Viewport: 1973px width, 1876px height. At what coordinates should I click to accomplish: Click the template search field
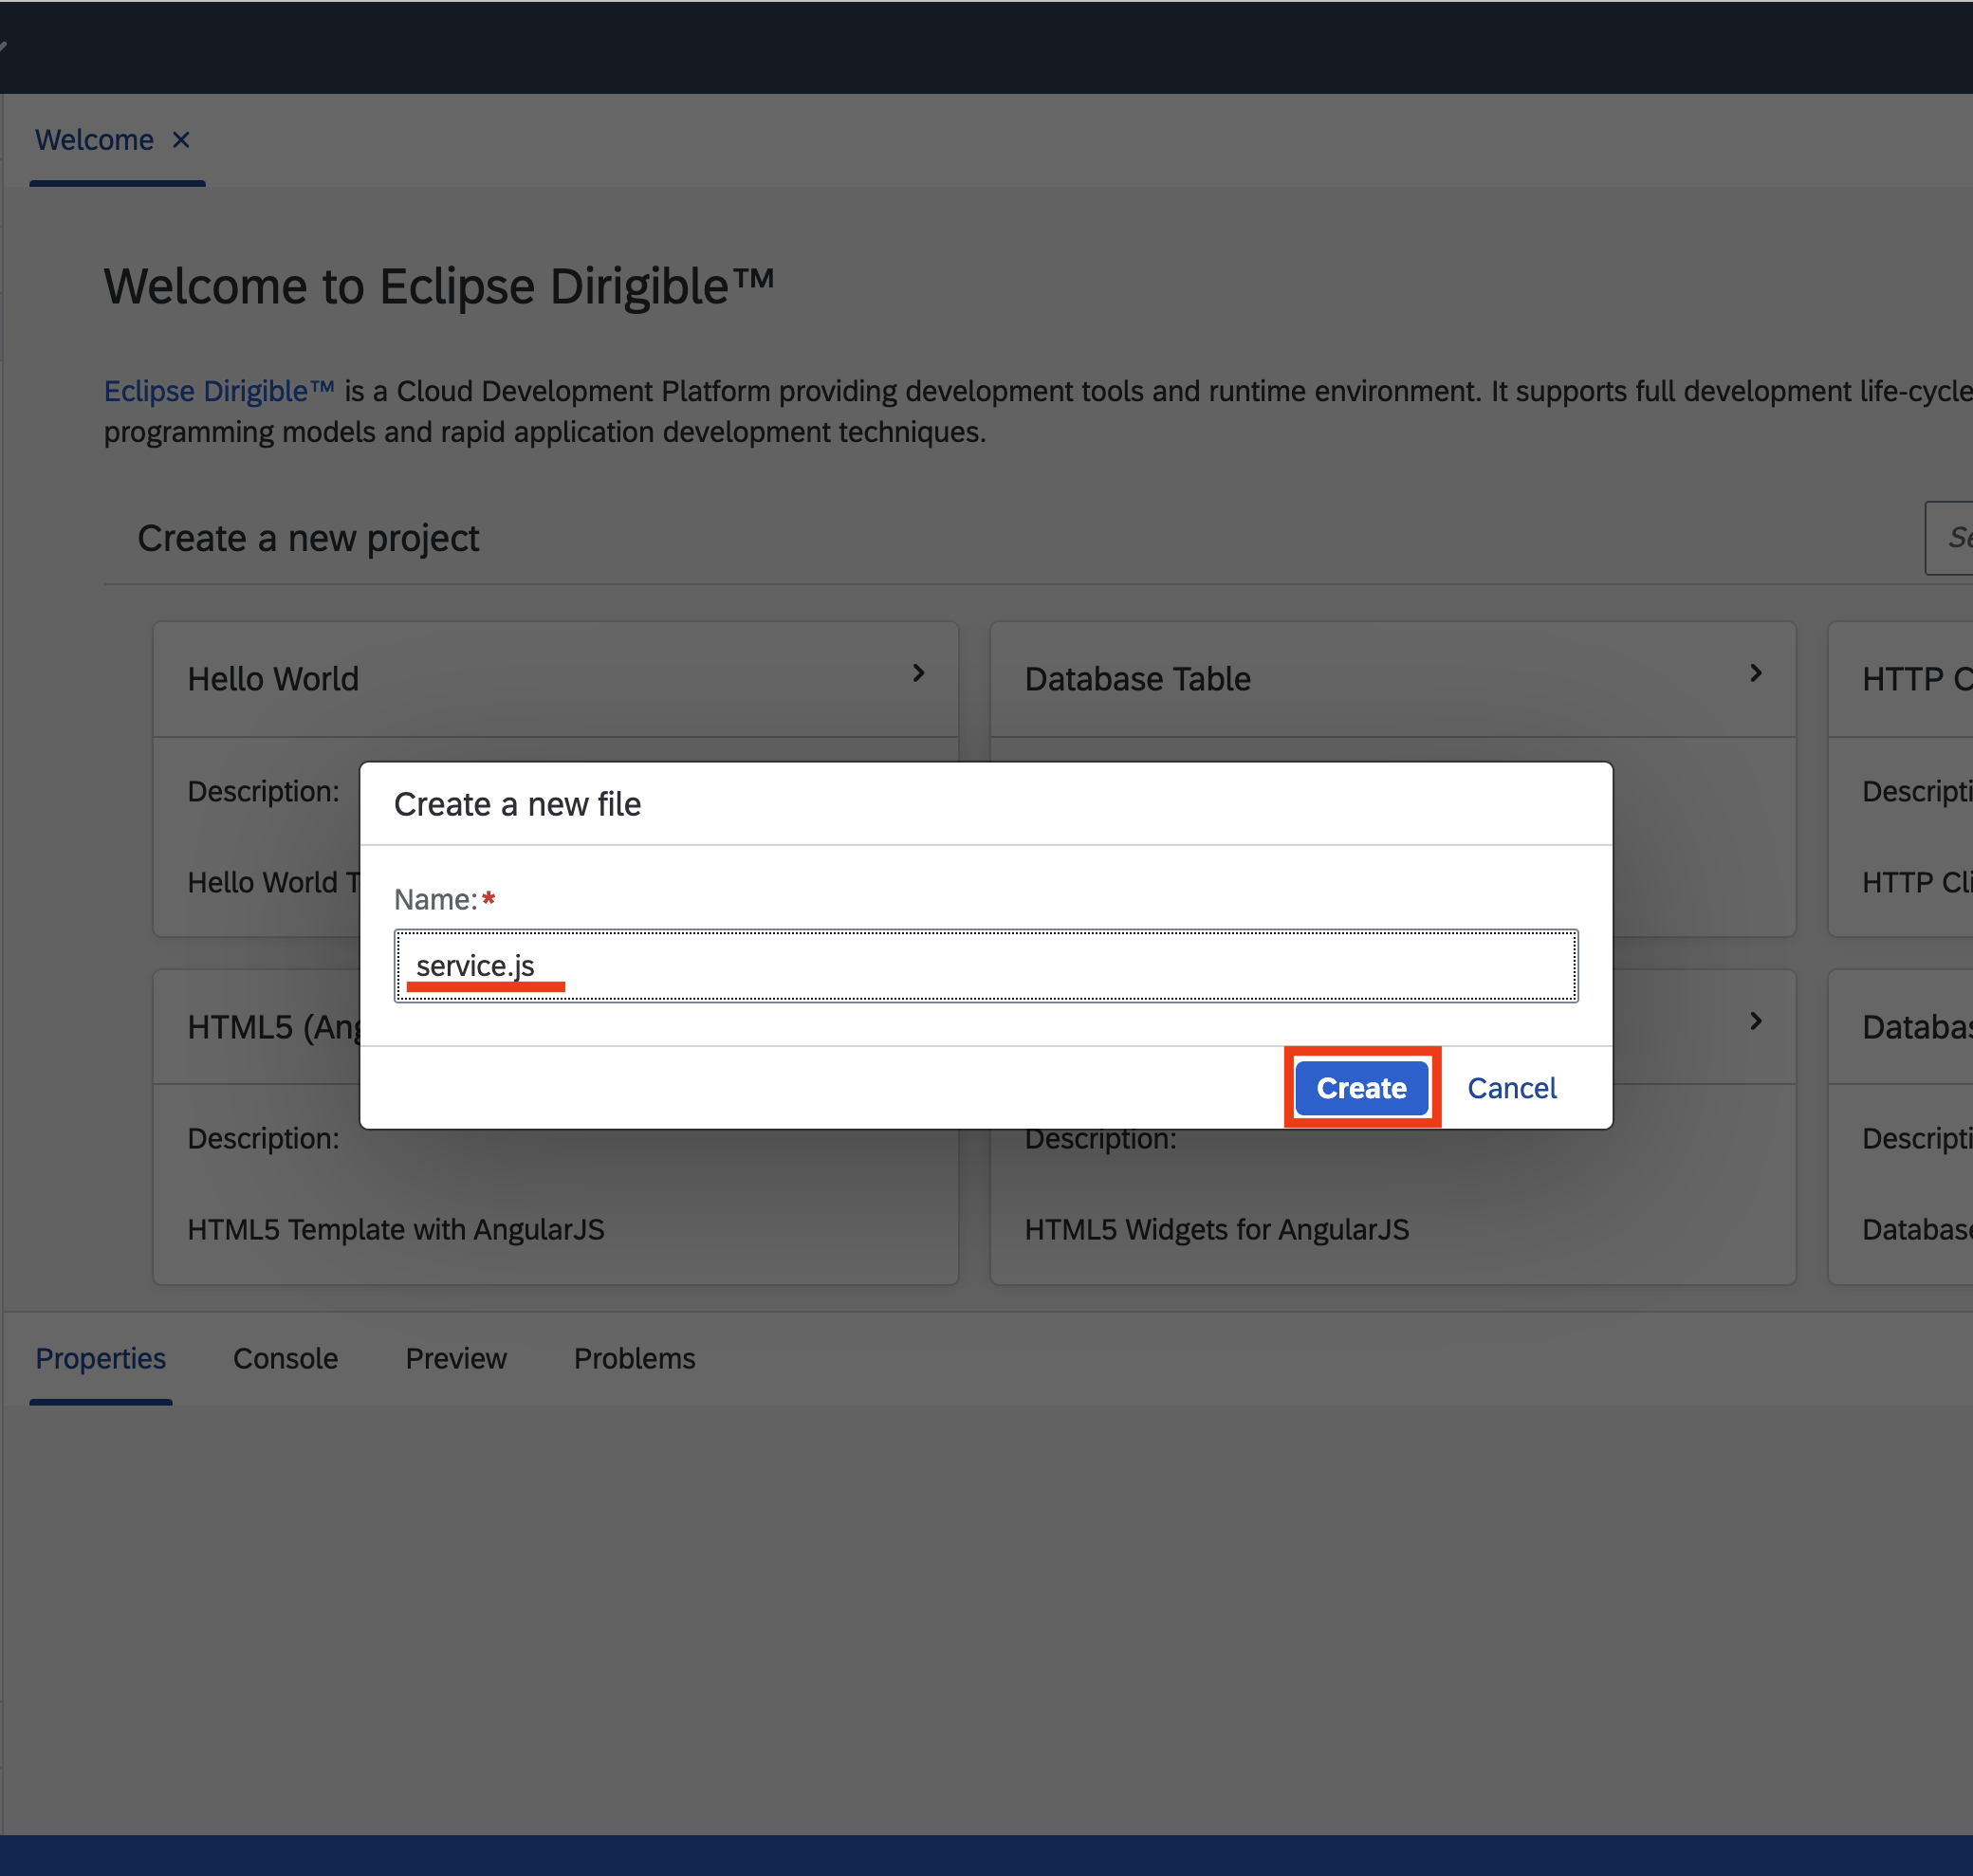pos(1952,537)
